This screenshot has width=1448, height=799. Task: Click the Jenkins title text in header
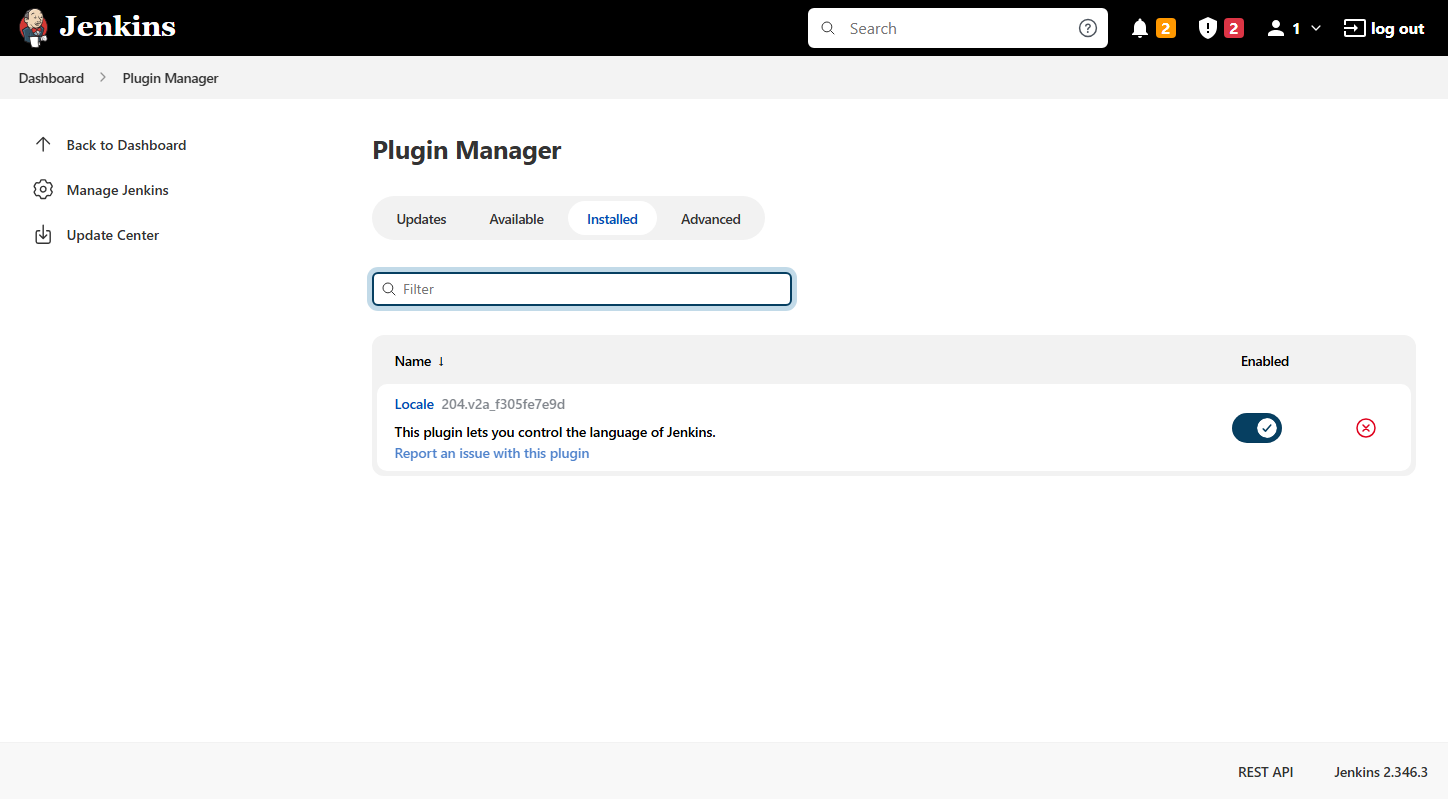coord(117,27)
